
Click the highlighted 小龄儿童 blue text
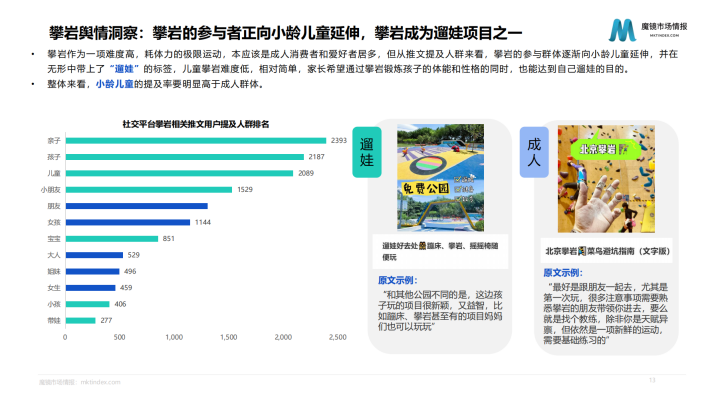pos(115,84)
